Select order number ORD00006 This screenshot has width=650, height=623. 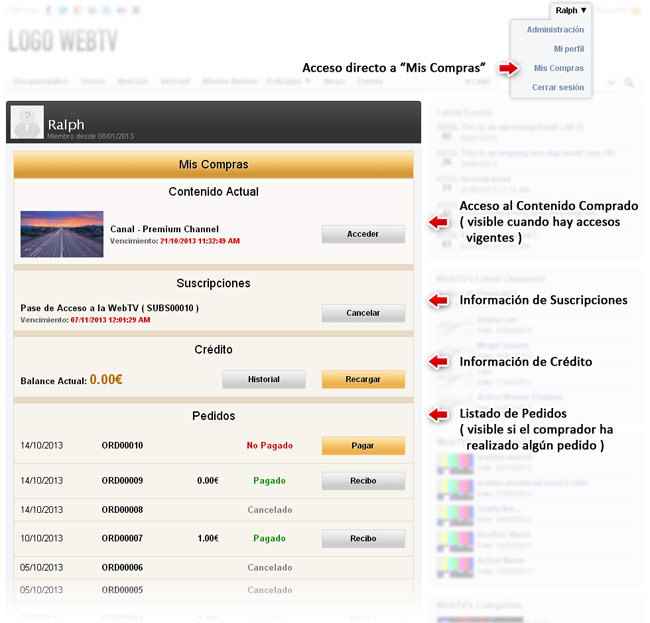(122, 567)
